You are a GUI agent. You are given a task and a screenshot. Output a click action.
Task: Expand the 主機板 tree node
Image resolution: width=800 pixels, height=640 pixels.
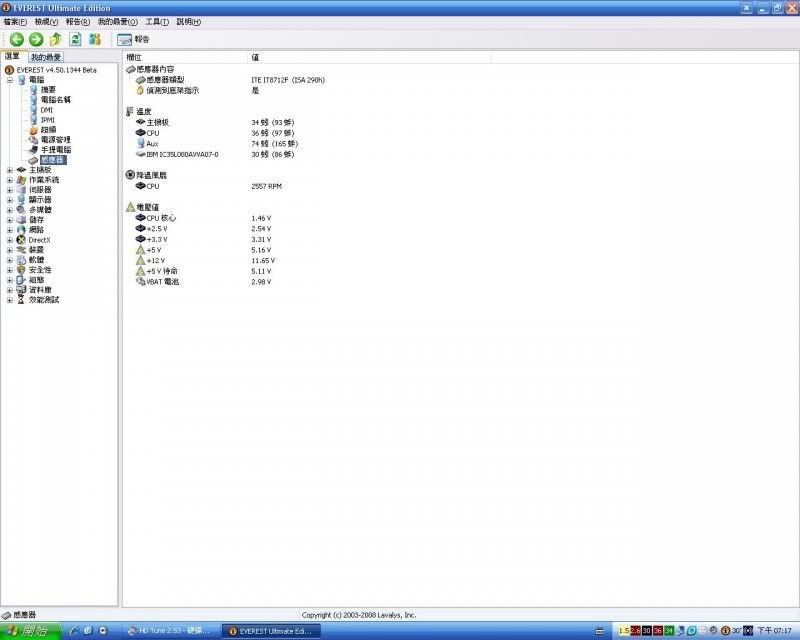(10, 170)
